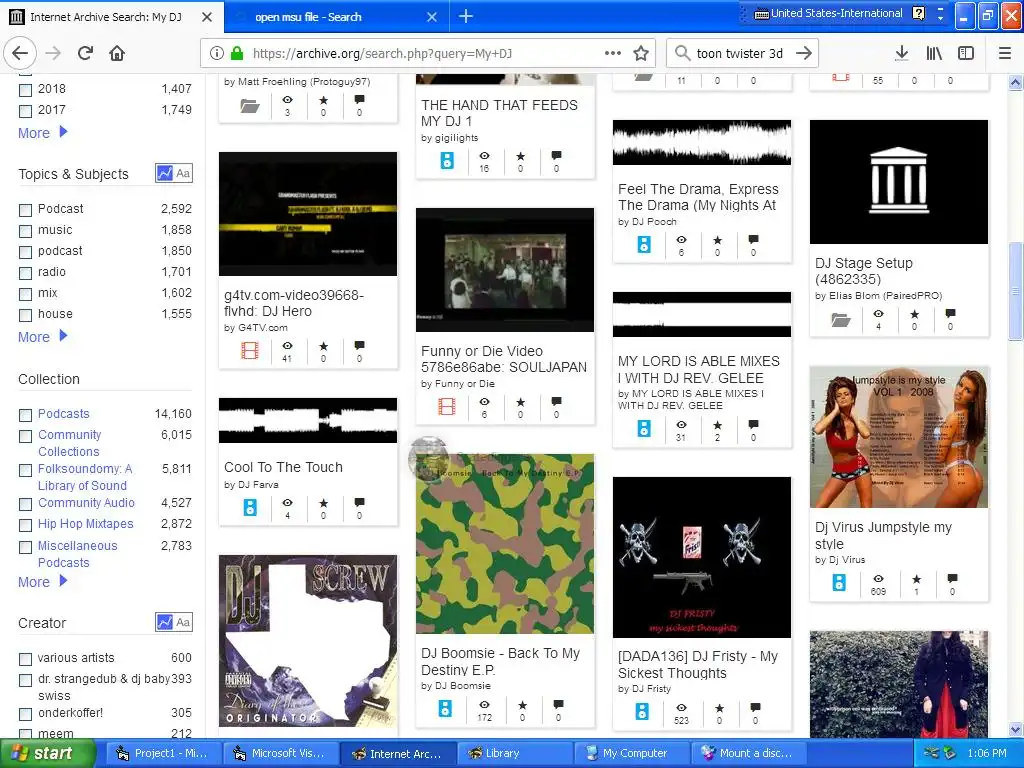Viewport: 1024px width, 768px height.
Task: Check the 2018 year filter
Action: point(25,89)
